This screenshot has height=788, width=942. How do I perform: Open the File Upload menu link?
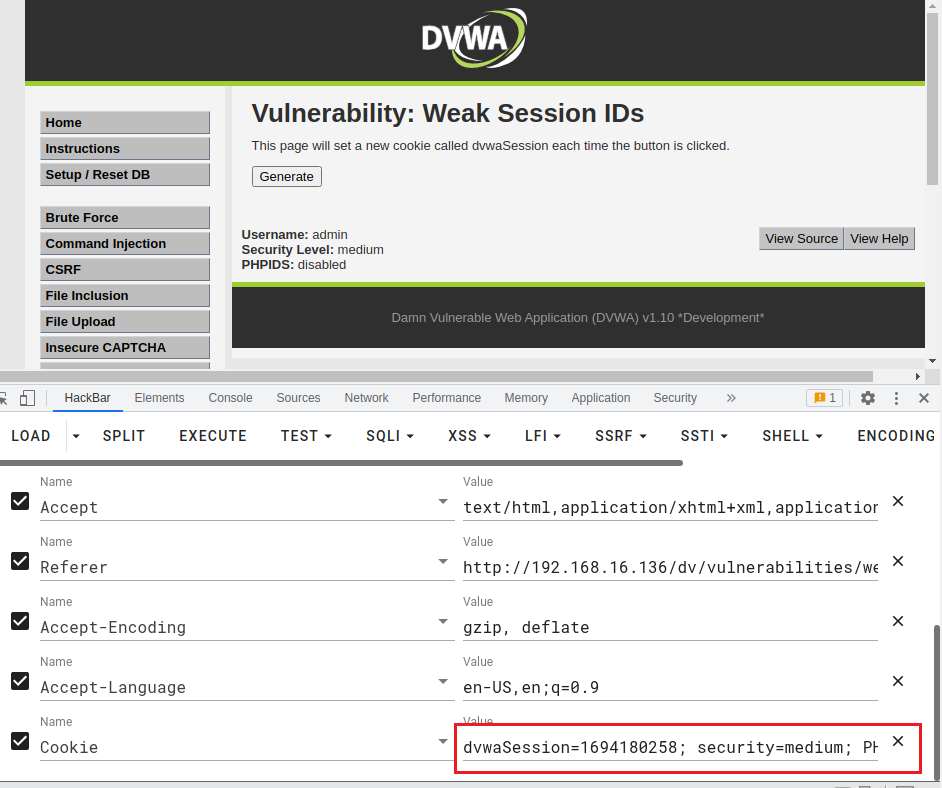coord(125,321)
